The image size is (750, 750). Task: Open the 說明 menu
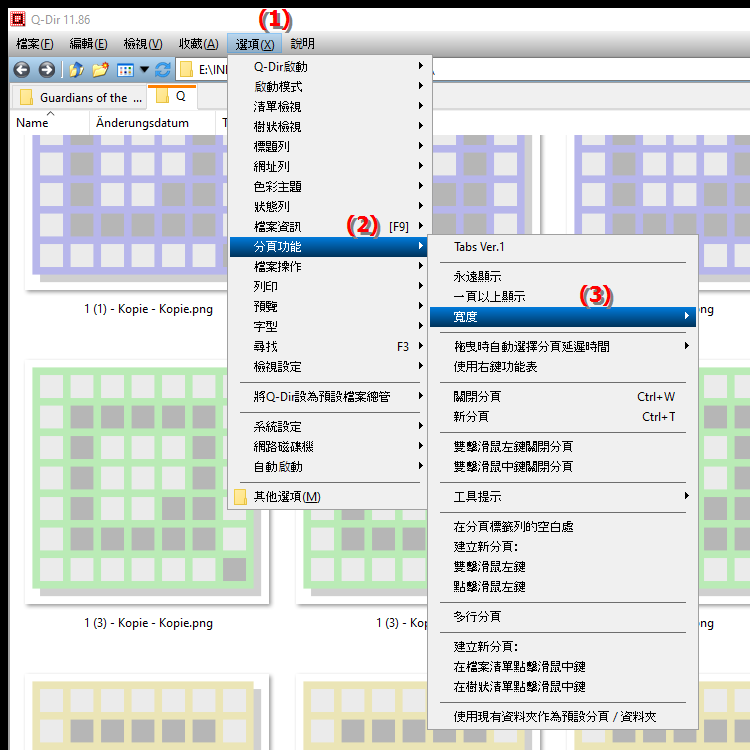pyautogui.click(x=302, y=44)
